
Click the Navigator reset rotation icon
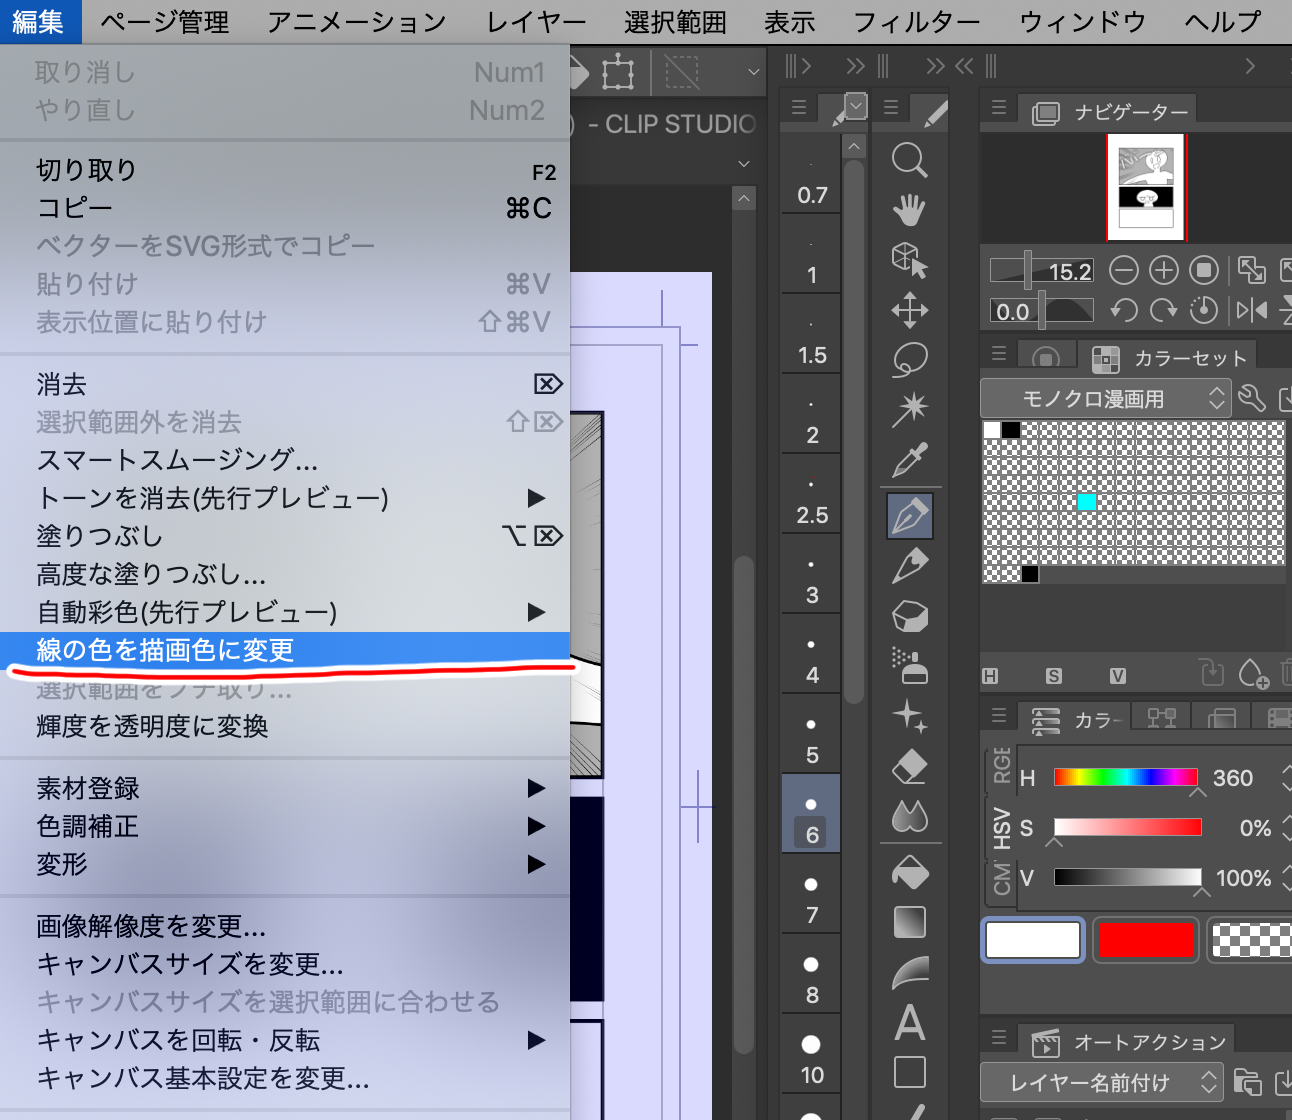point(1204,310)
